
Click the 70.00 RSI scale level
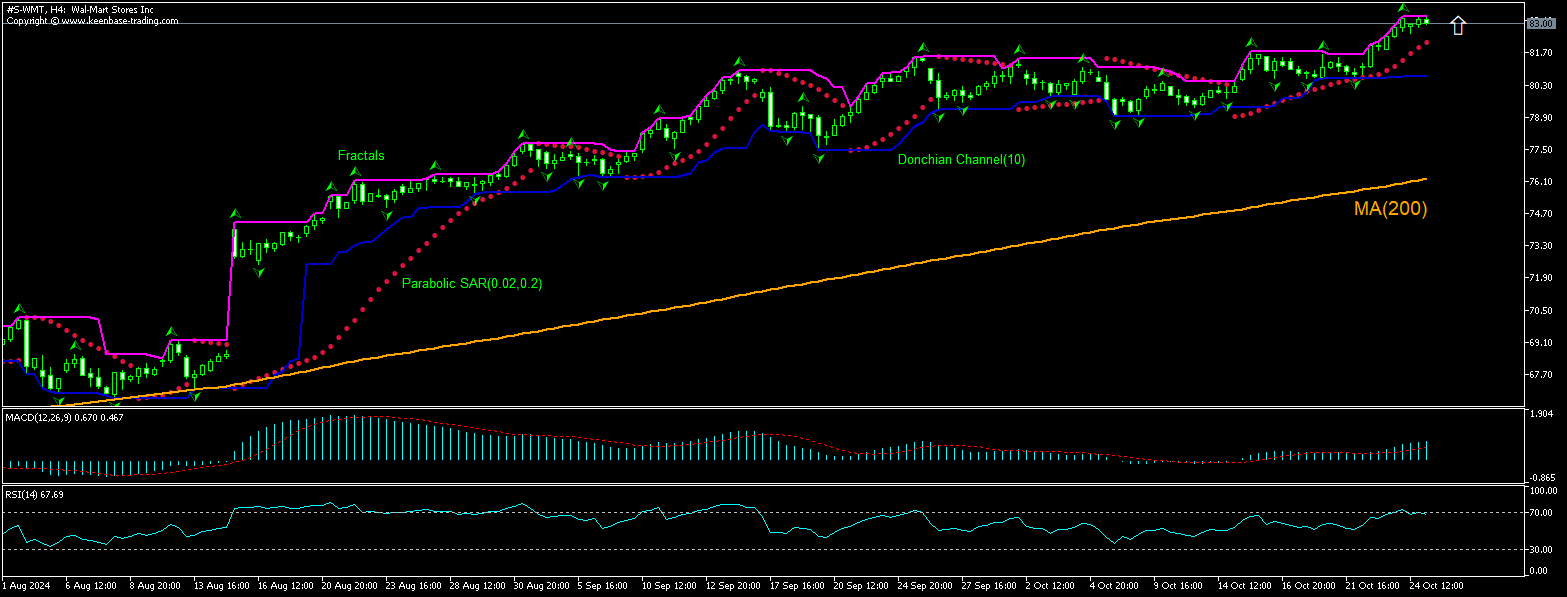(x=1539, y=512)
